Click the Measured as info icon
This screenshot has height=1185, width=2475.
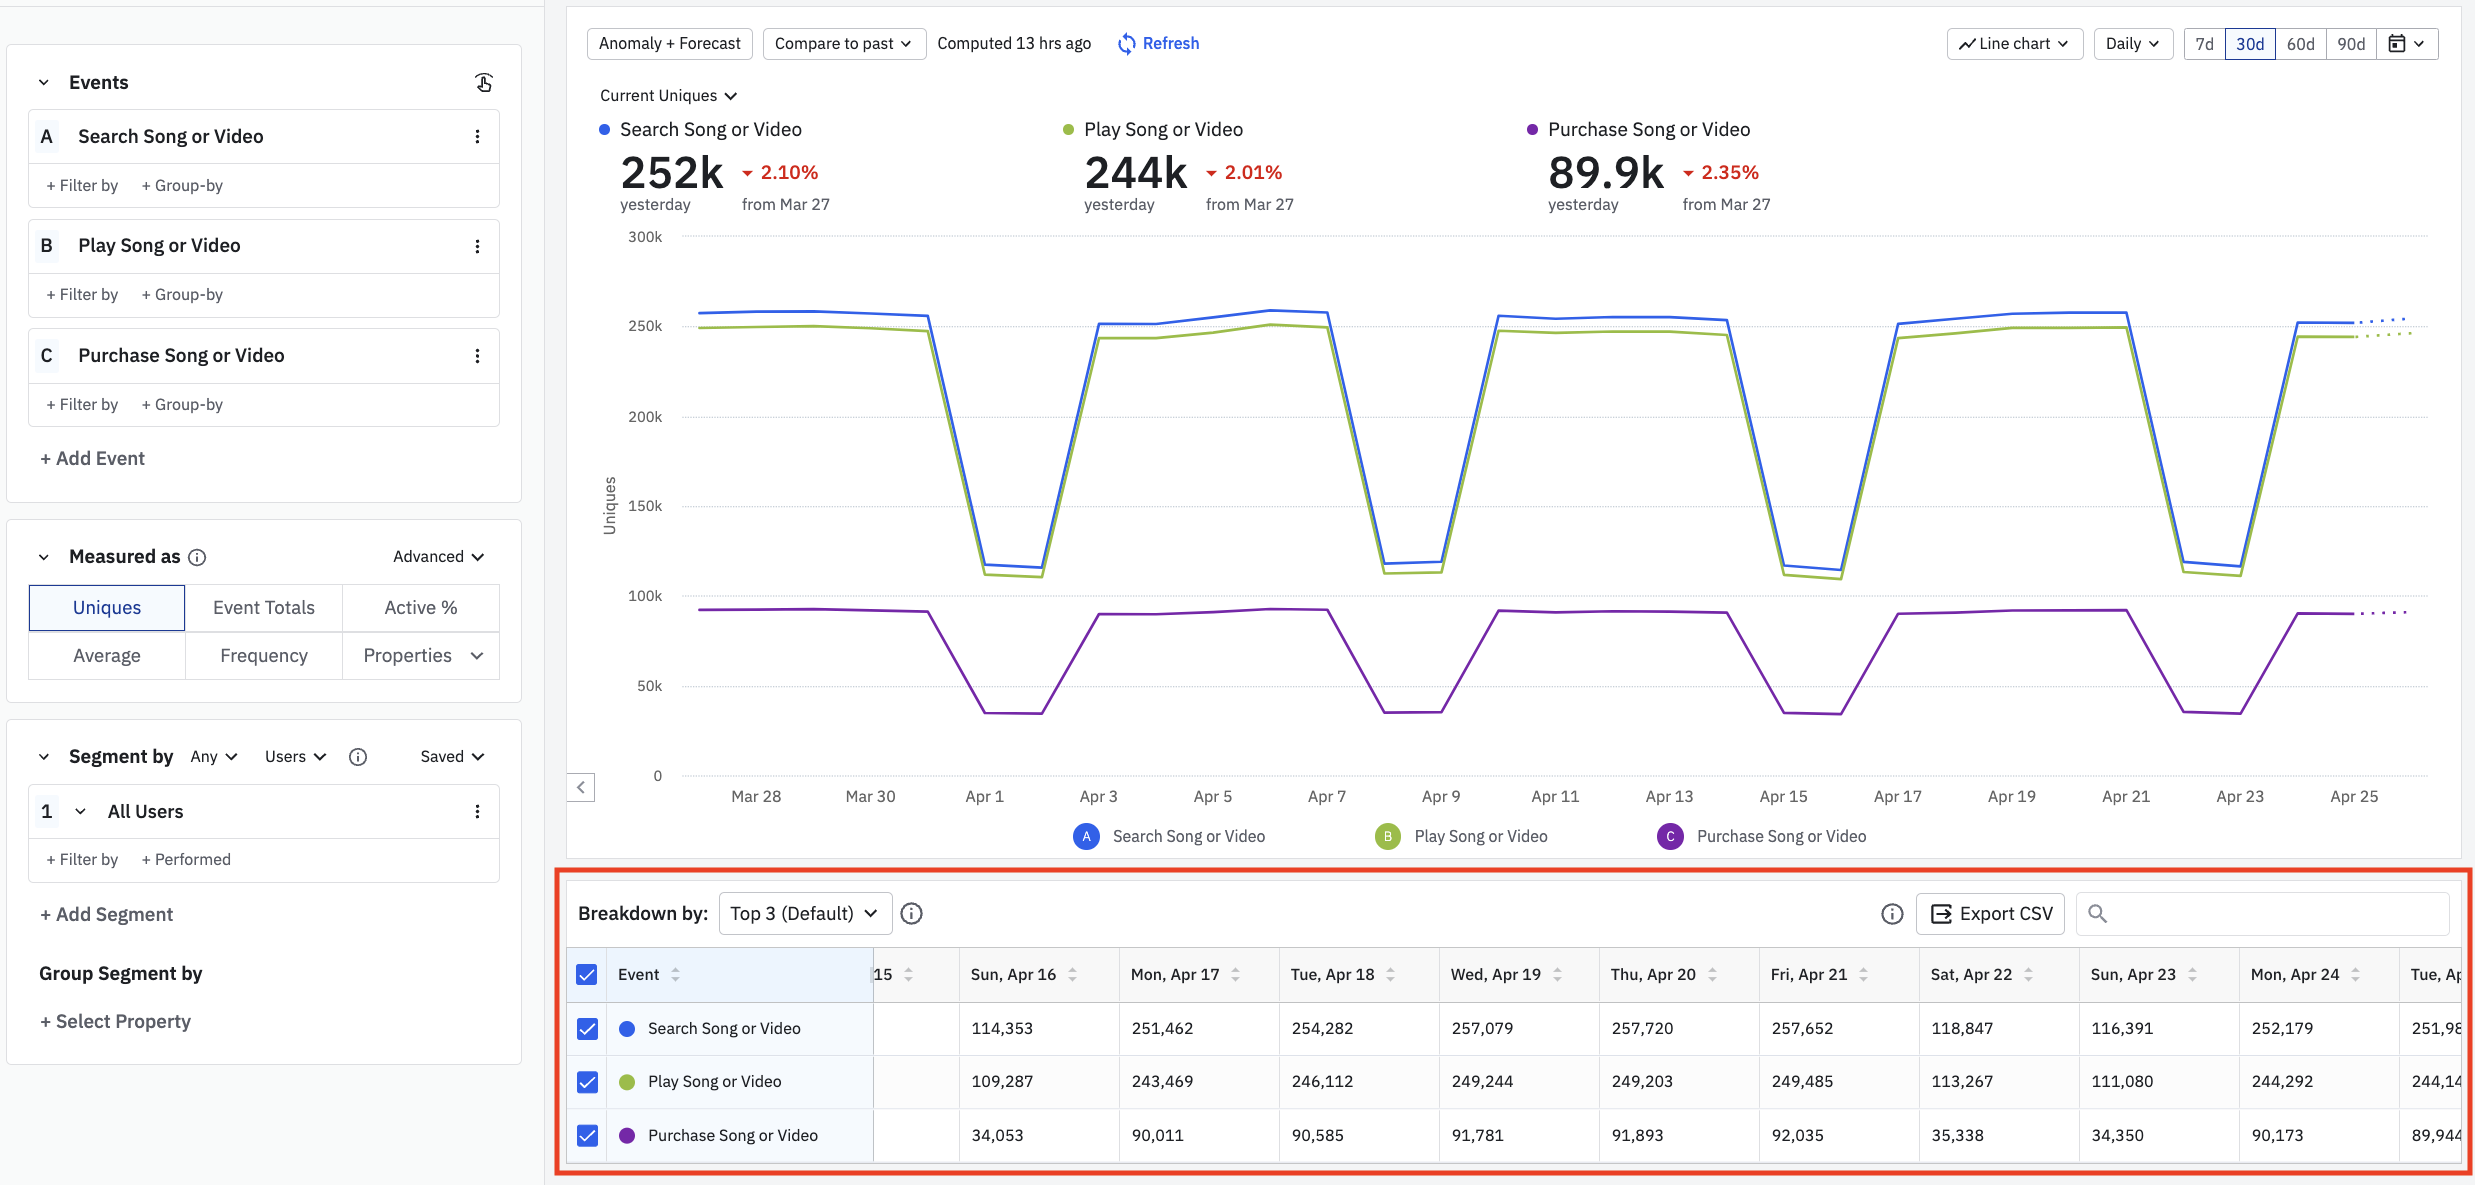pos(197,557)
